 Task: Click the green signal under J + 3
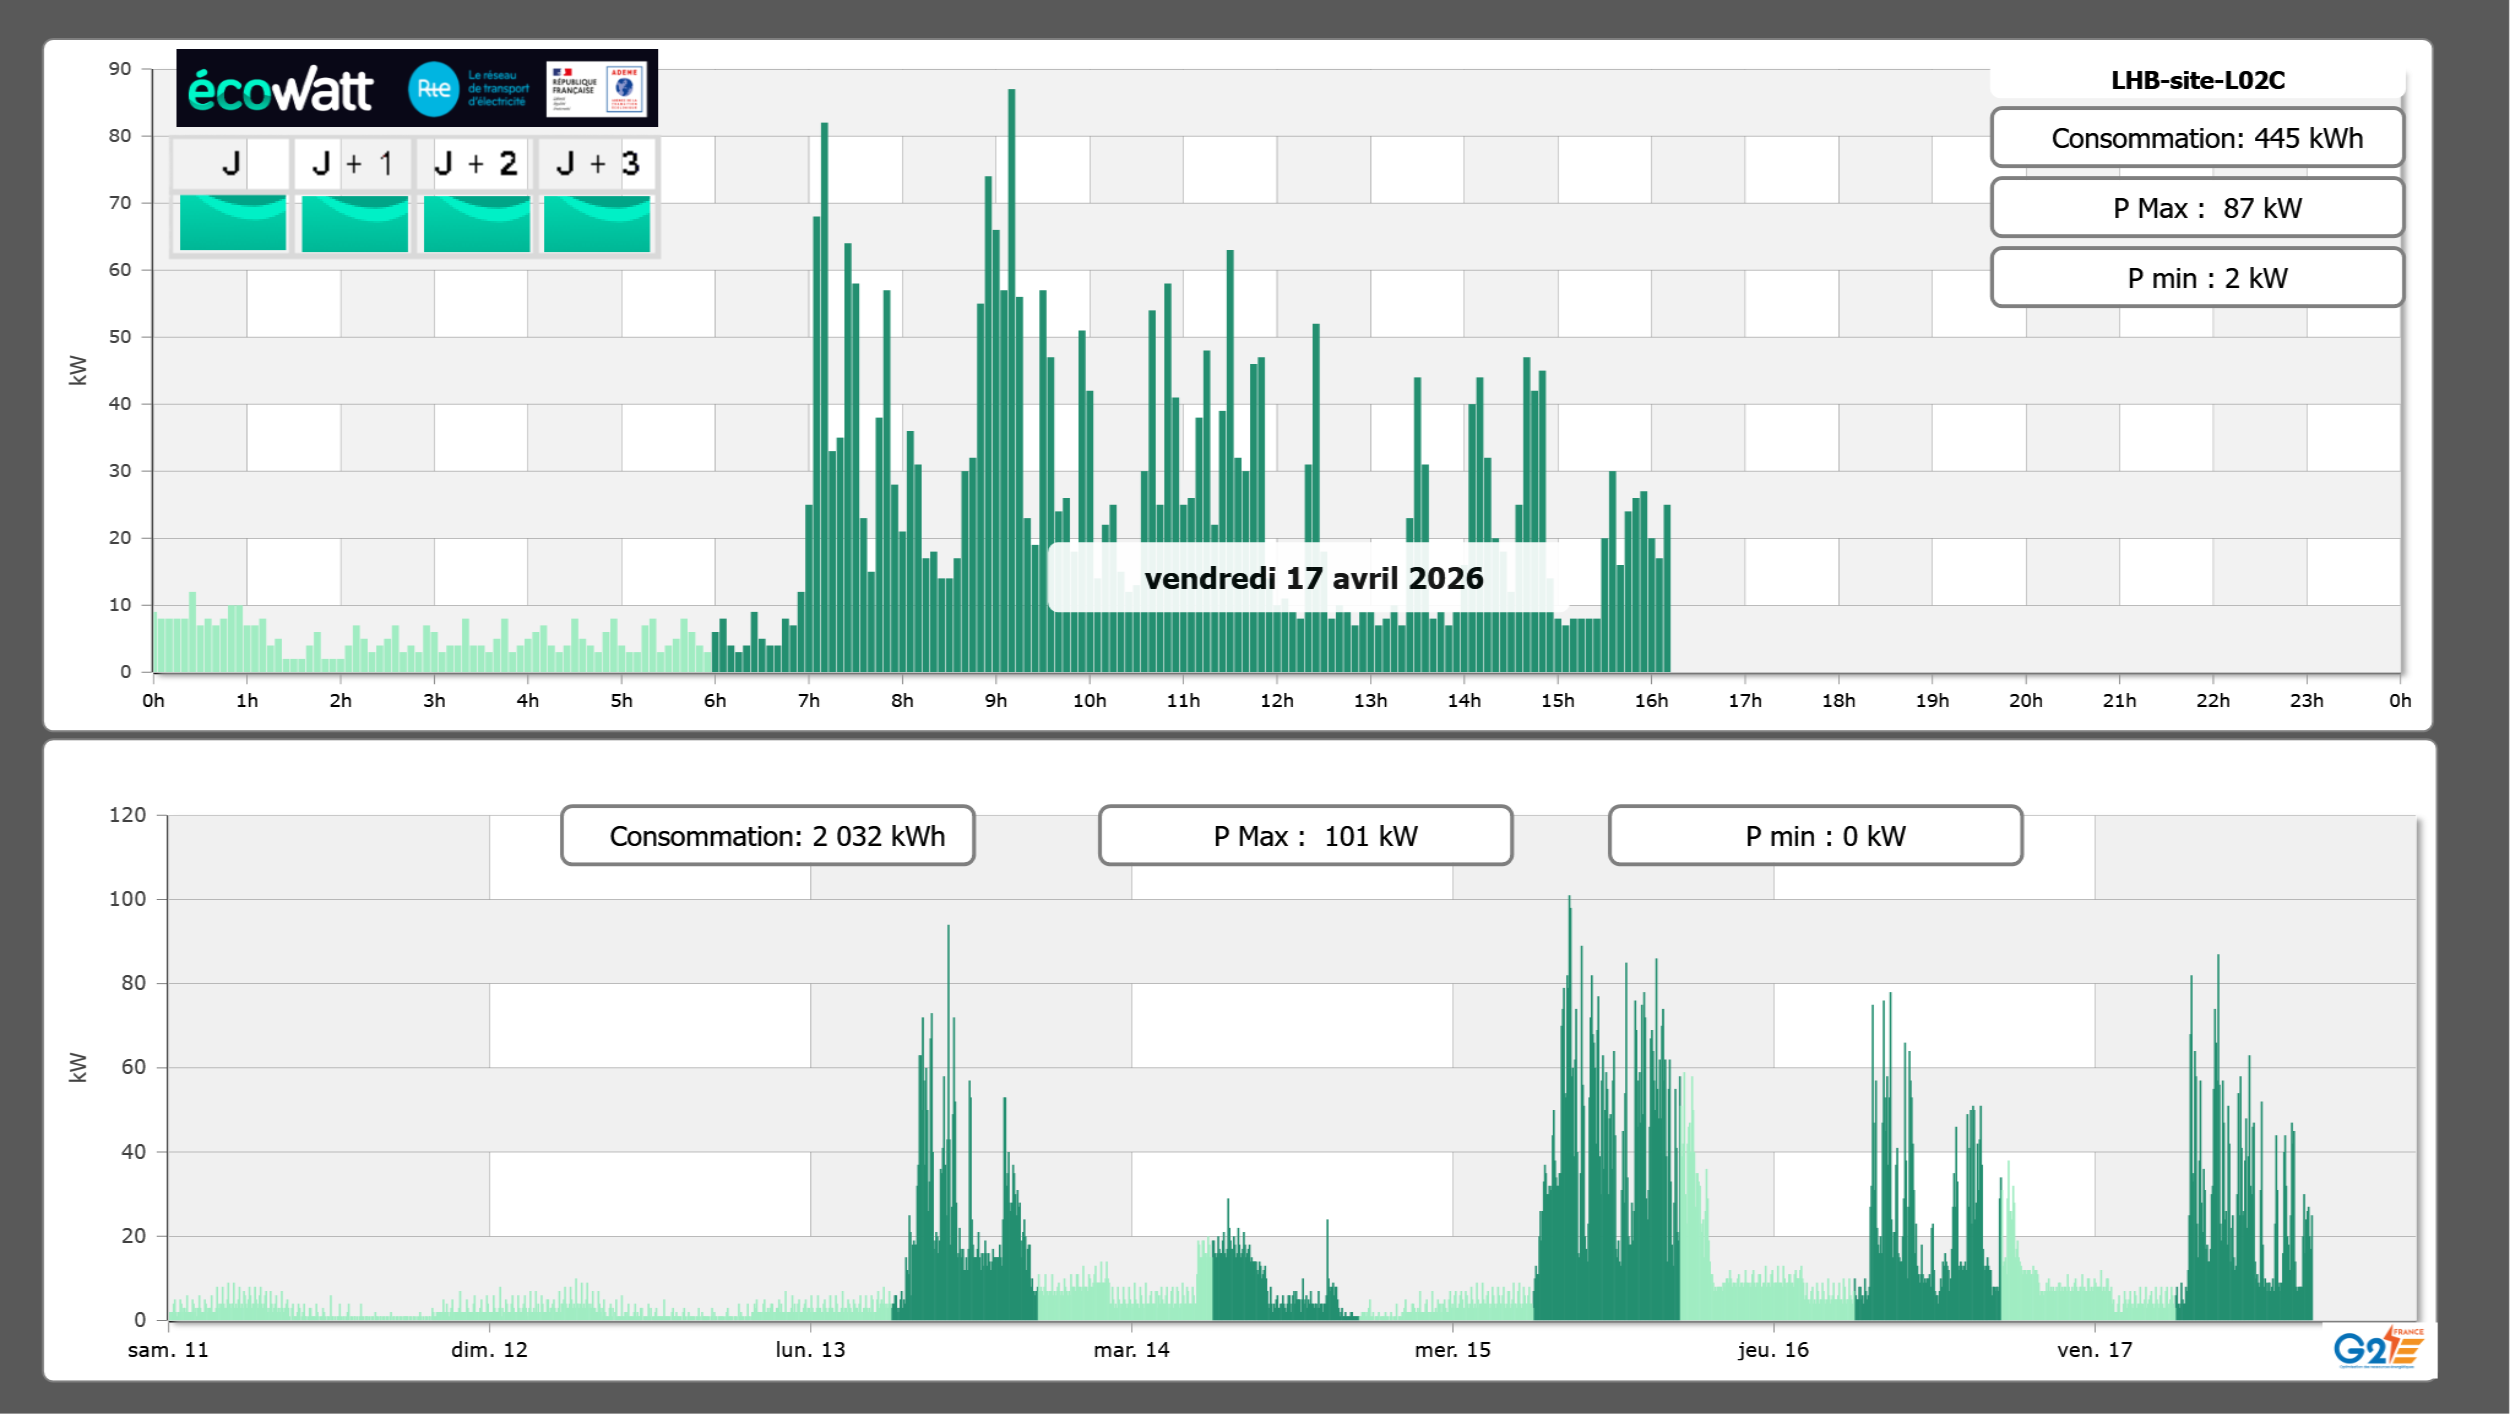click(597, 223)
